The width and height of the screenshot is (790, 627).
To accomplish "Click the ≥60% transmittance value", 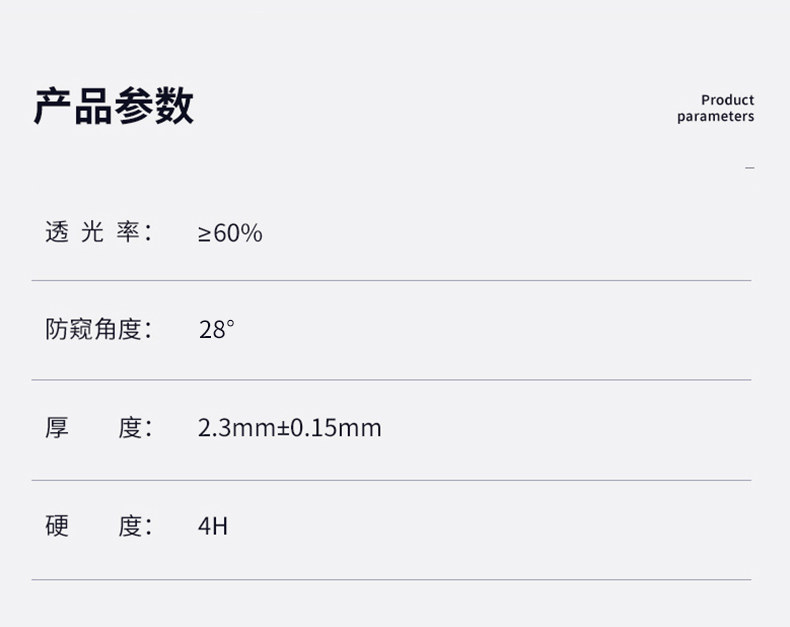I will 230,233.
